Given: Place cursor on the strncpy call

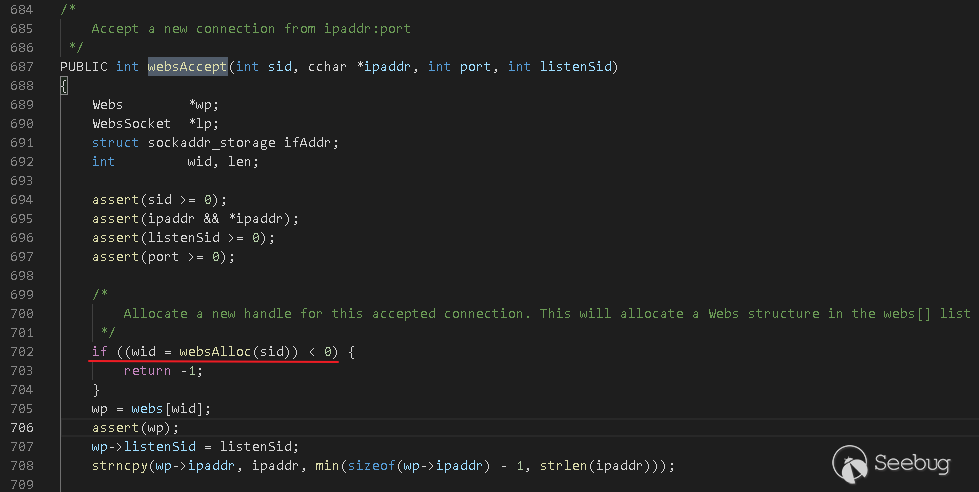Looking at the screenshot, I should pos(119,465).
